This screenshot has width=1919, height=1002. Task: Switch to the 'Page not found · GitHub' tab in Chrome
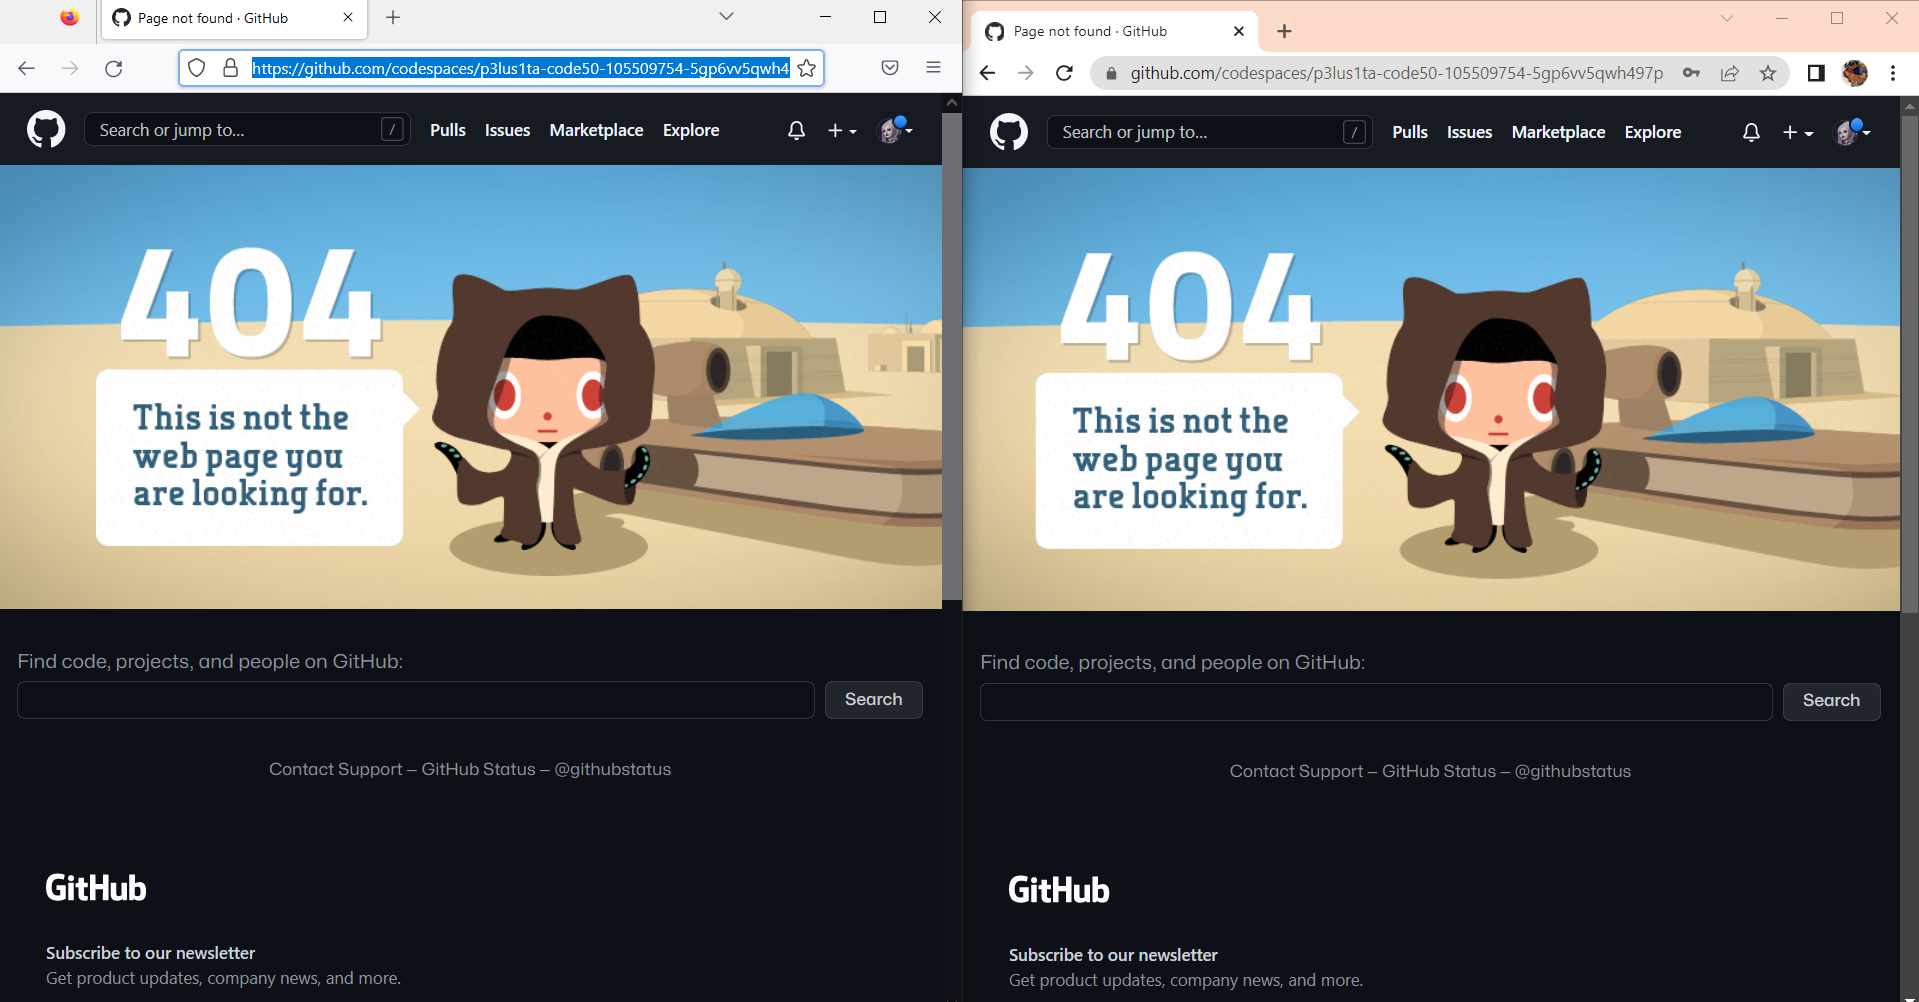1110,31
